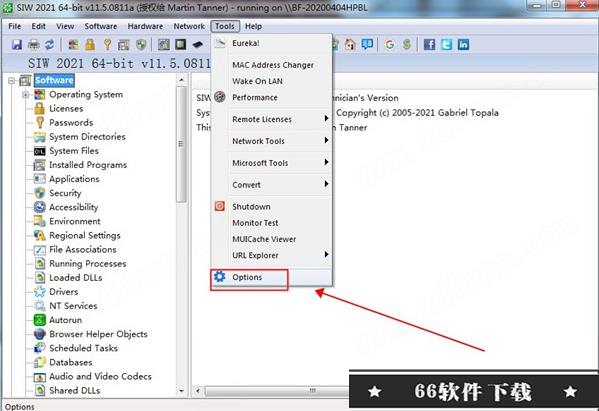599x411 pixels.
Task: Open Facebook via the toolbar icon
Action: [x=429, y=45]
